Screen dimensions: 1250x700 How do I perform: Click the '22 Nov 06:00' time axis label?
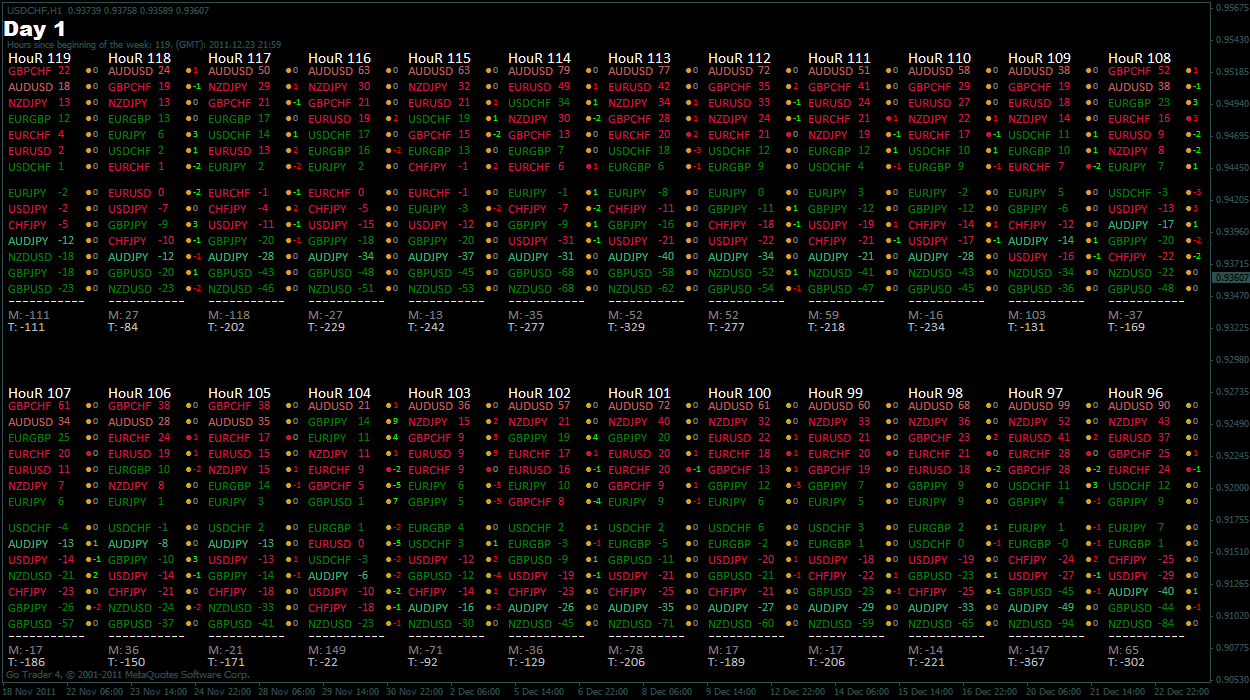[x=93, y=691]
